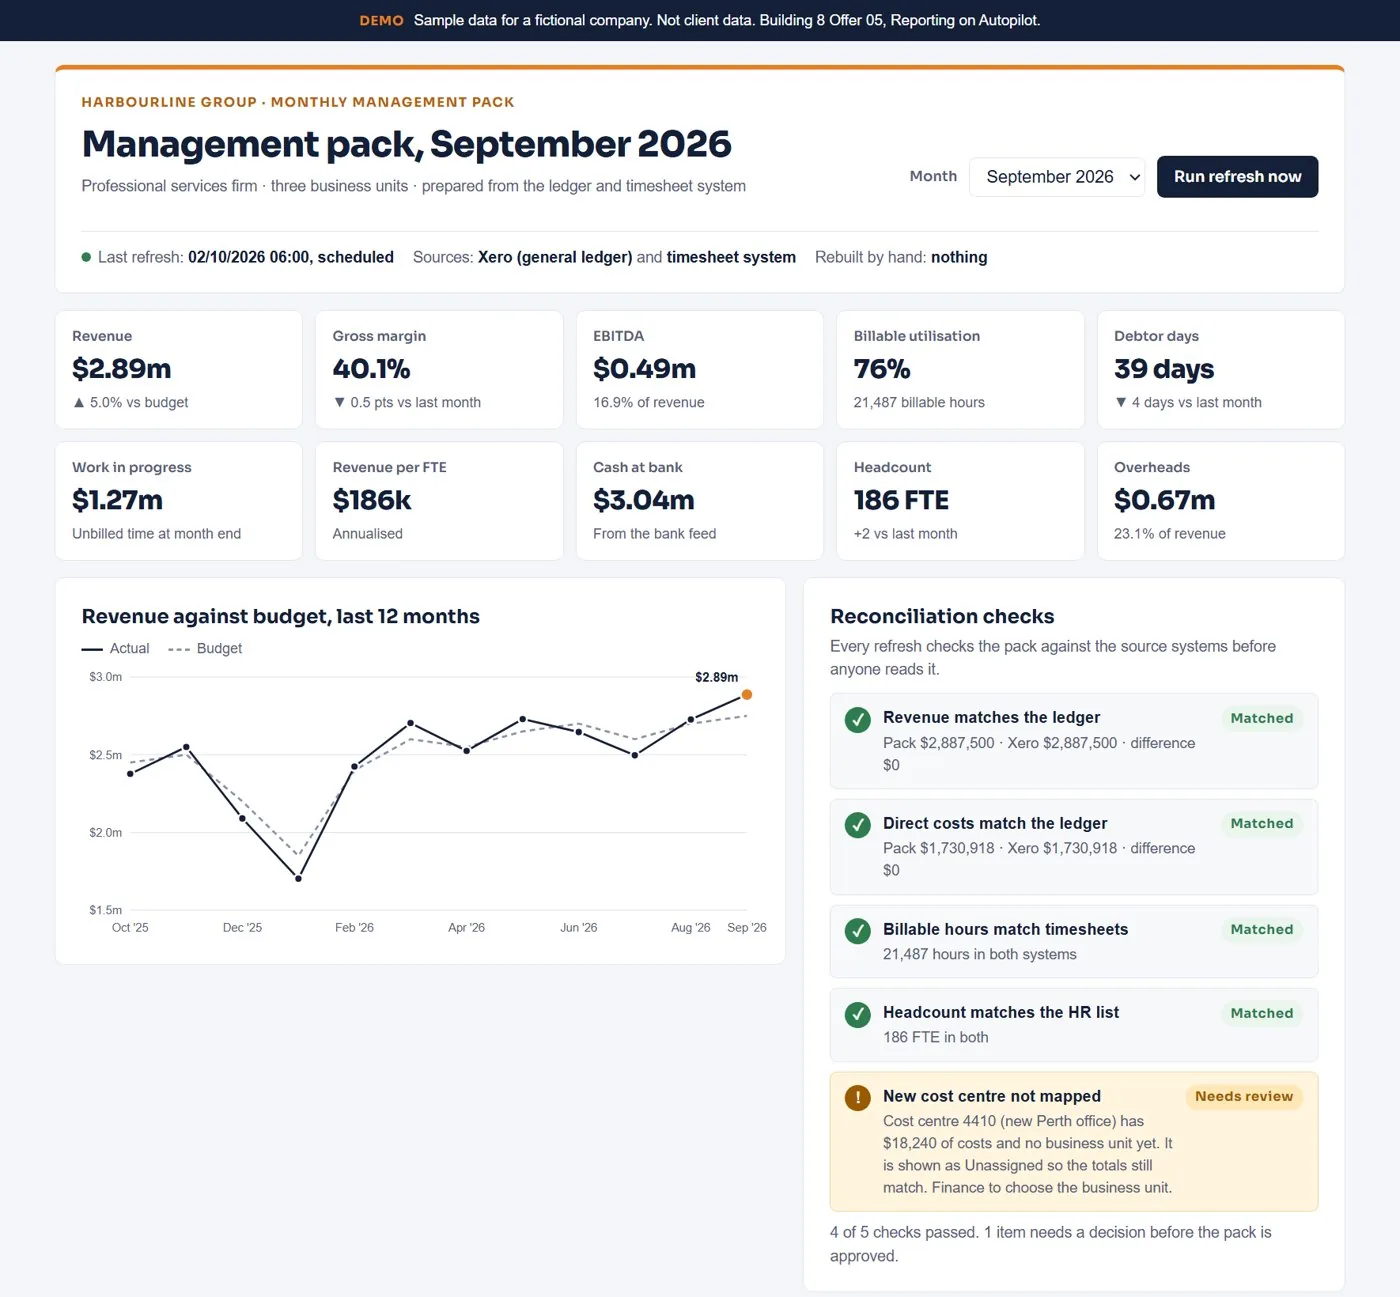
Task: Click the down triangle in 4 days vs last month
Action: (1121, 402)
